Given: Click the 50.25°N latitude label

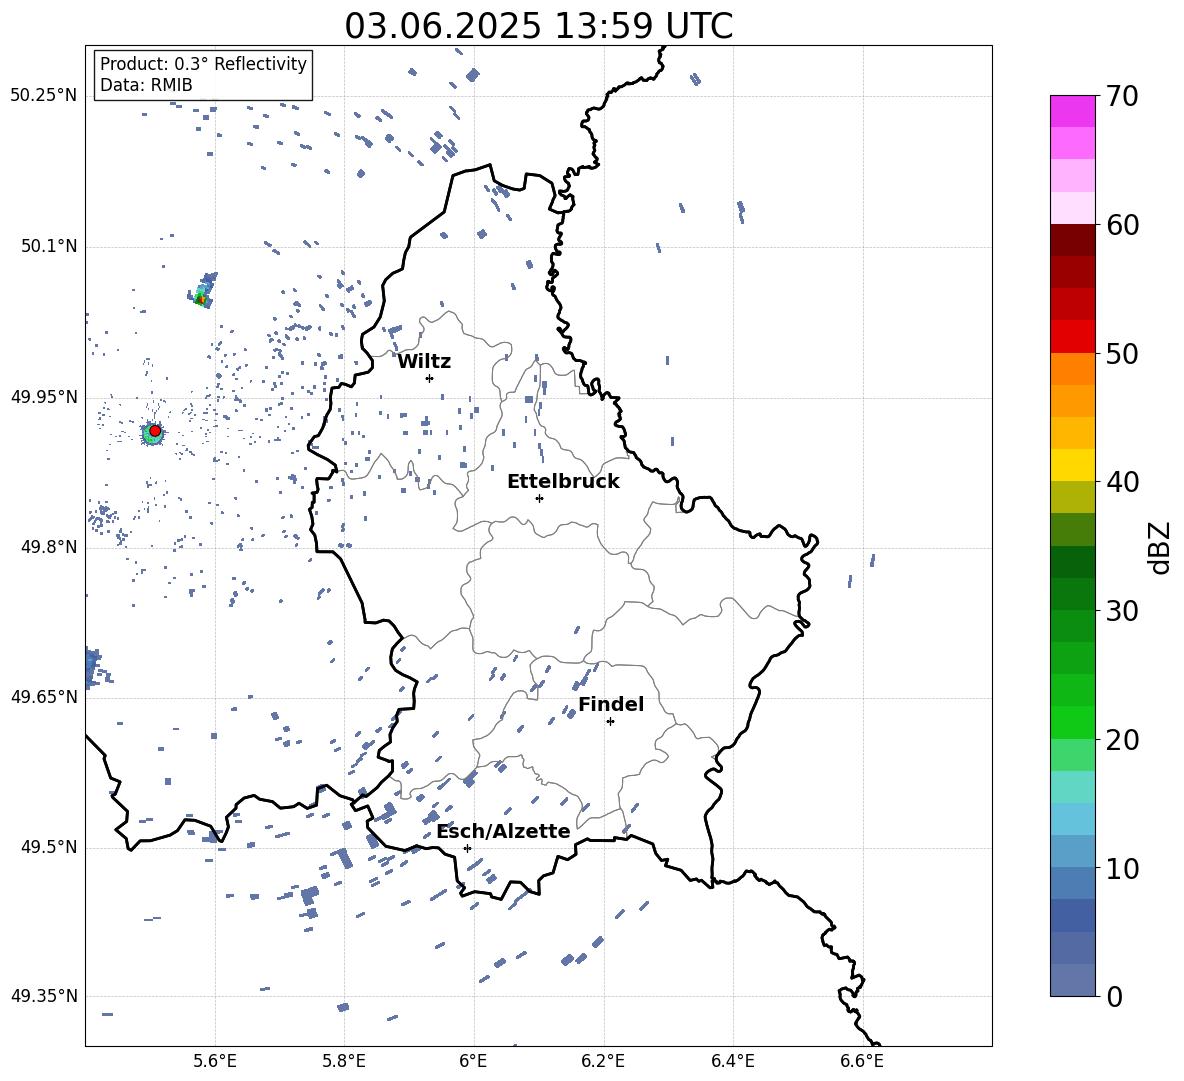Looking at the screenshot, I should click(x=44, y=96).
